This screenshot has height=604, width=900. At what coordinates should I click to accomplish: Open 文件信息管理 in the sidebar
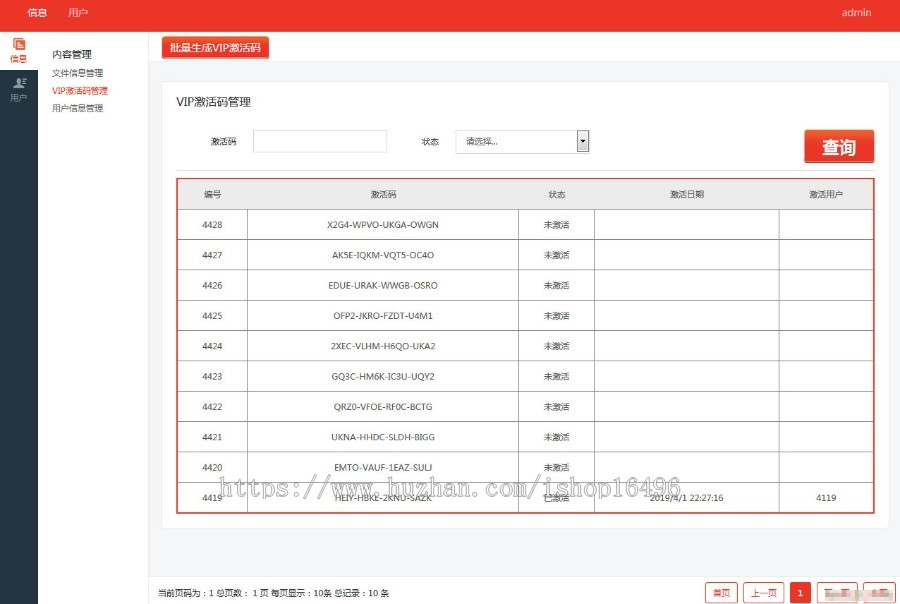click(78, 72)
